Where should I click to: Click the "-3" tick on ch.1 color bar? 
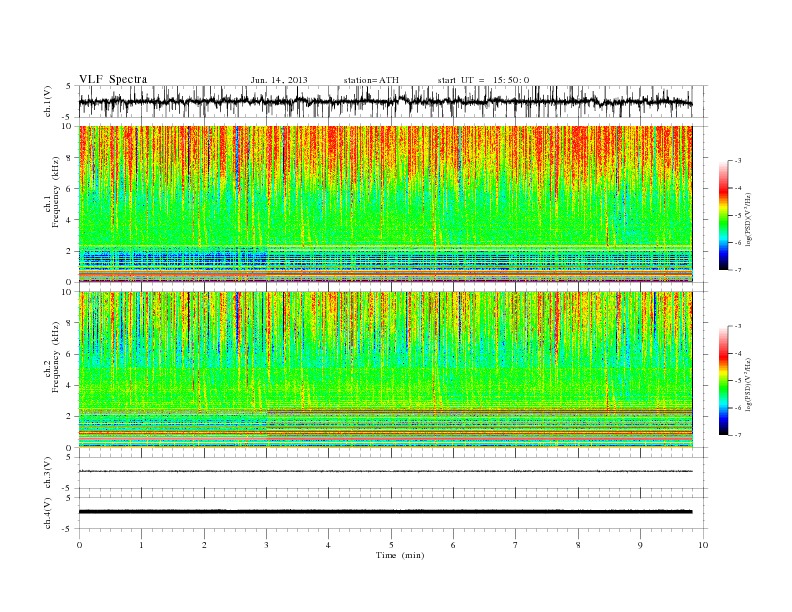[737, 161]
